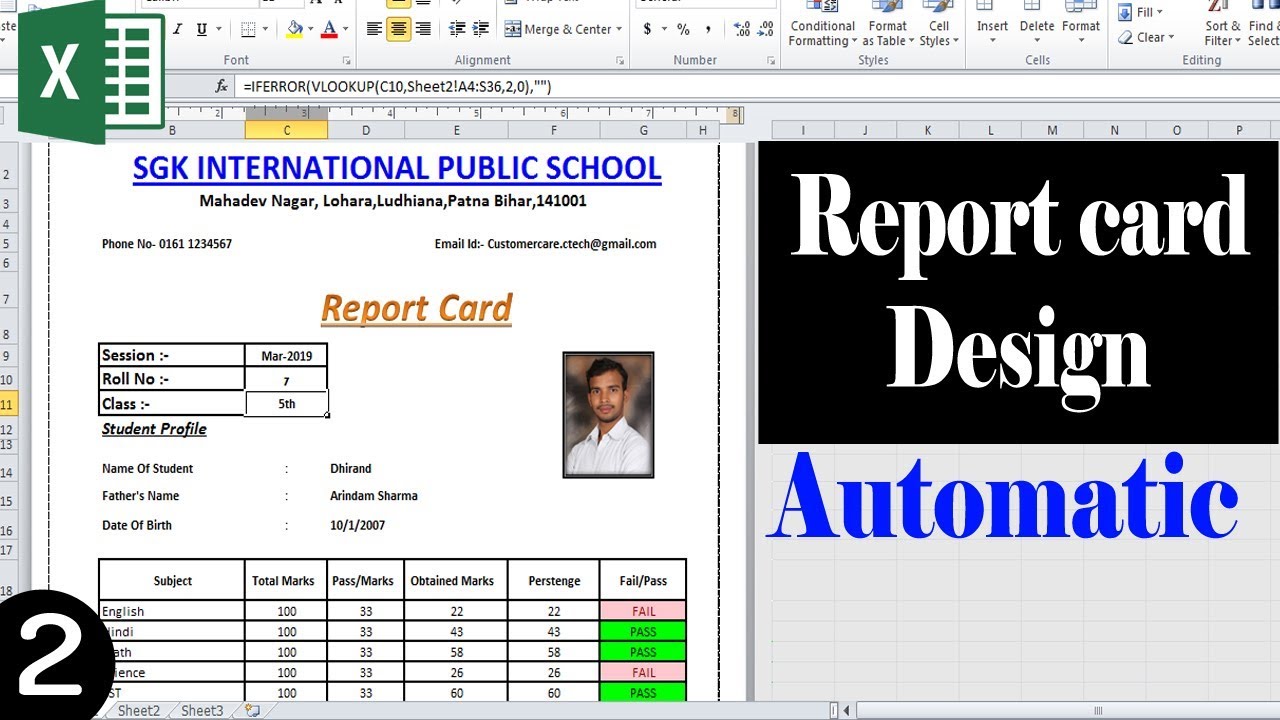Apply the red font color icon
Image resolution: width=1280 pixels, height=720 pixels.
(330, 29)
